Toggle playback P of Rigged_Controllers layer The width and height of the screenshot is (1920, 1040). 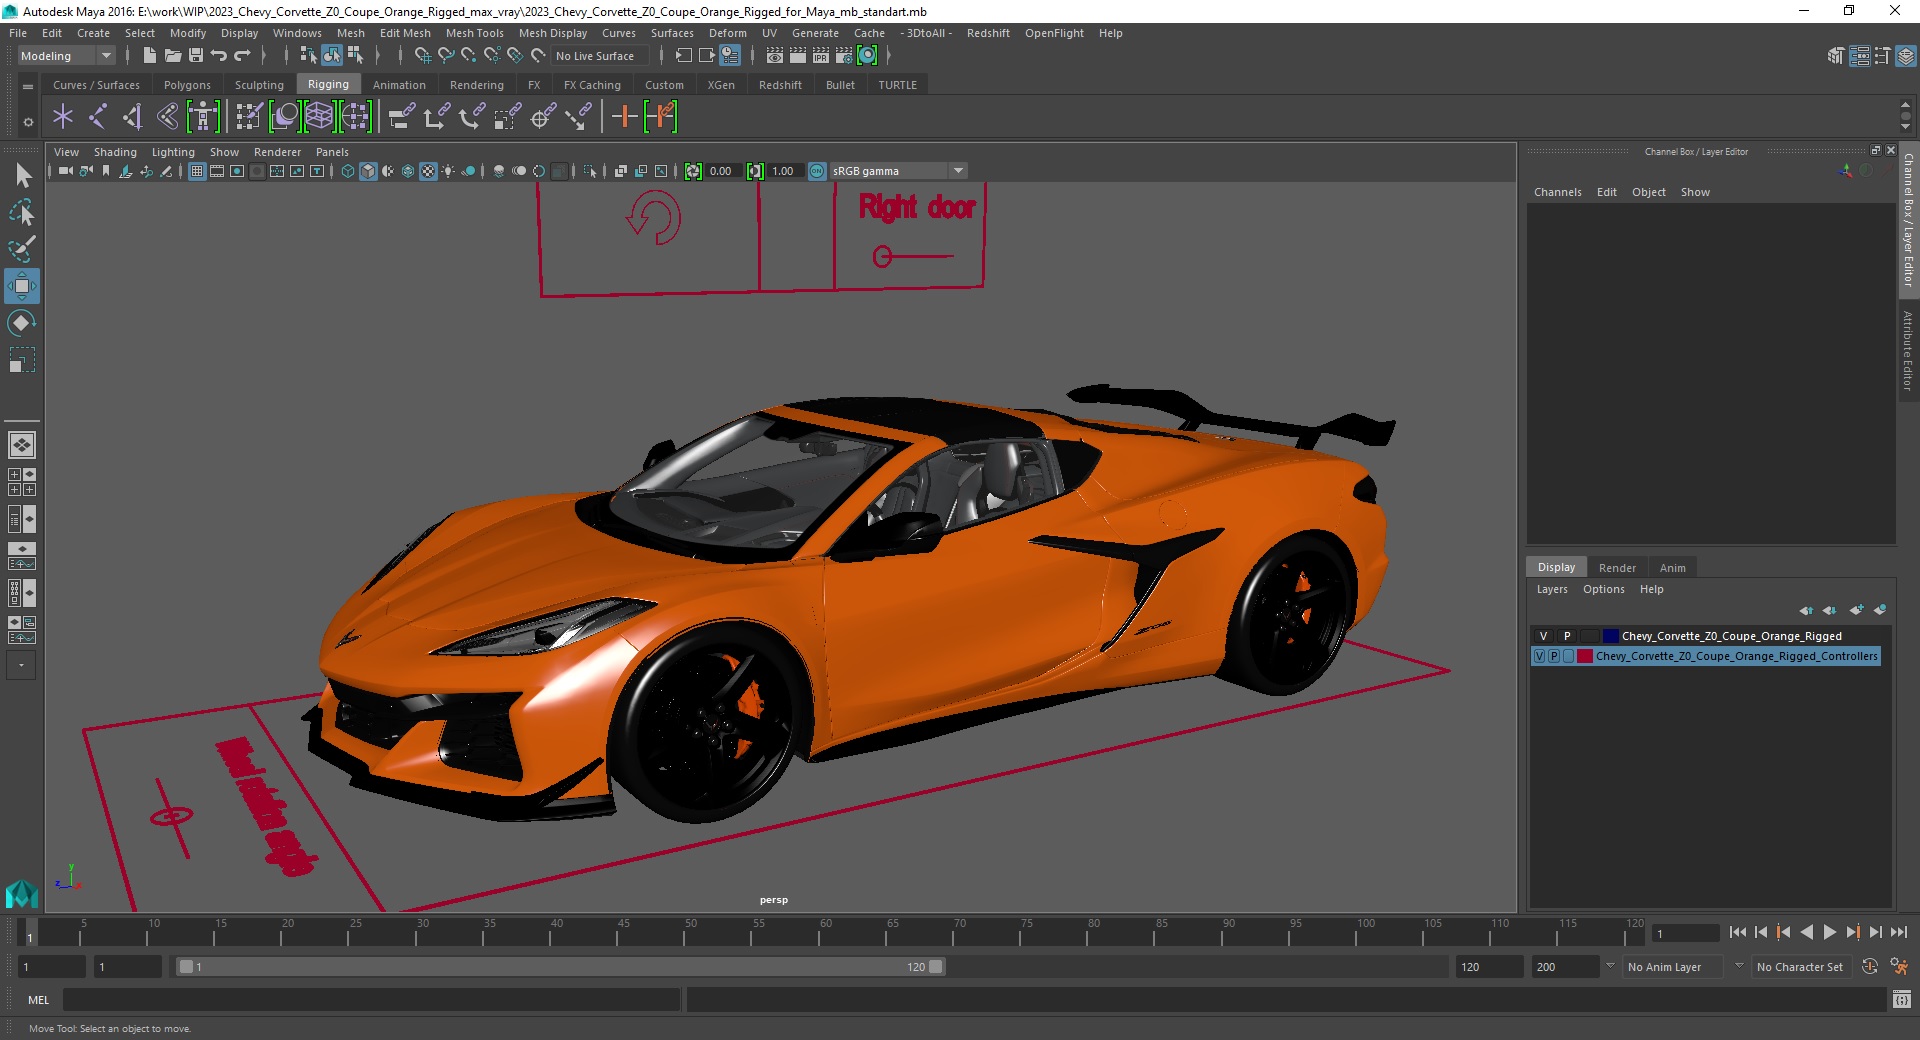click(x=1554, y=656)
